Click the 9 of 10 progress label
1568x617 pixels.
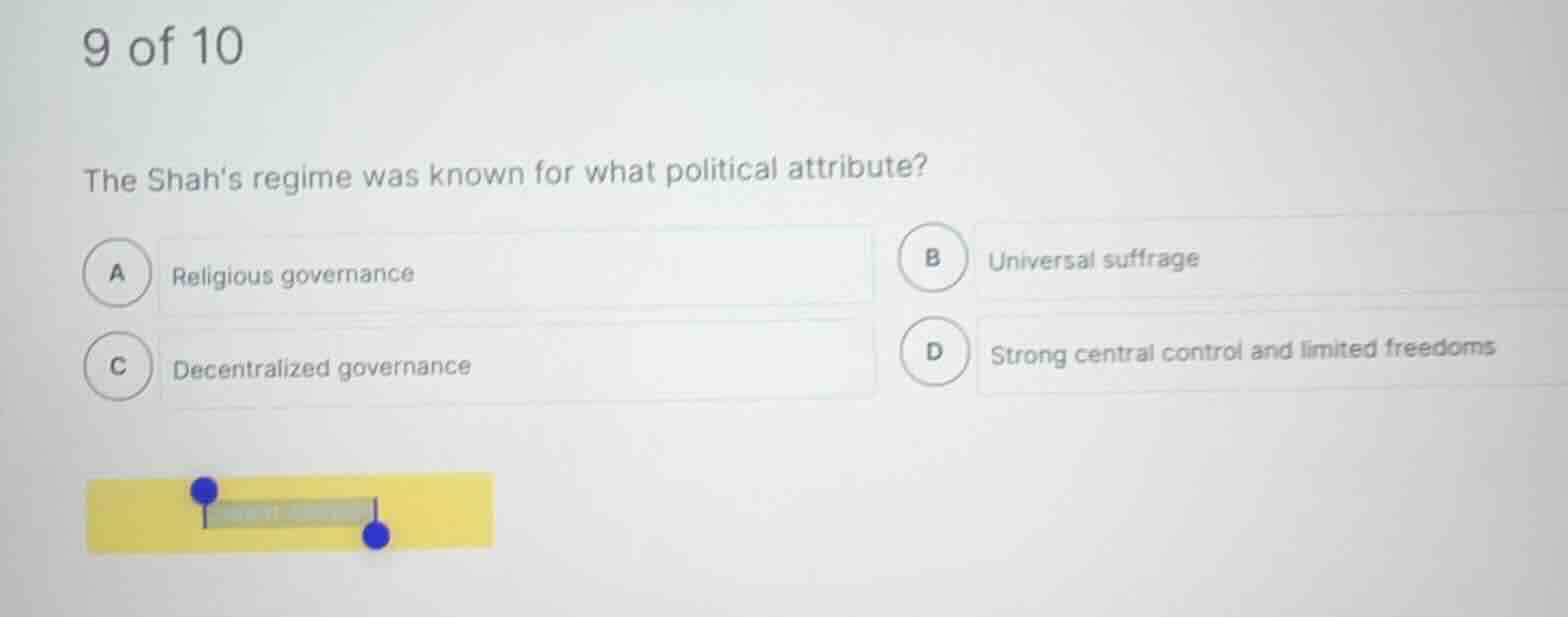point(162,44)
